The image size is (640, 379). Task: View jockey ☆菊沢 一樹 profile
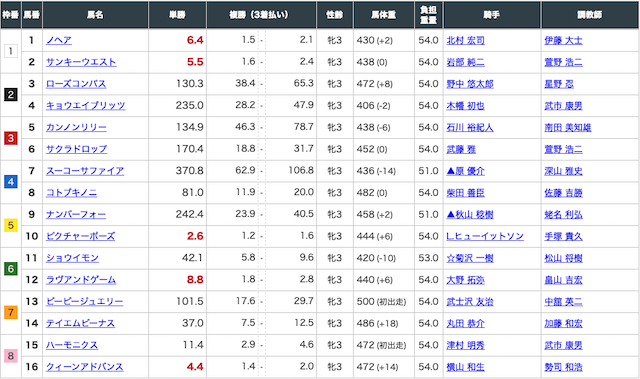[470, 258]
